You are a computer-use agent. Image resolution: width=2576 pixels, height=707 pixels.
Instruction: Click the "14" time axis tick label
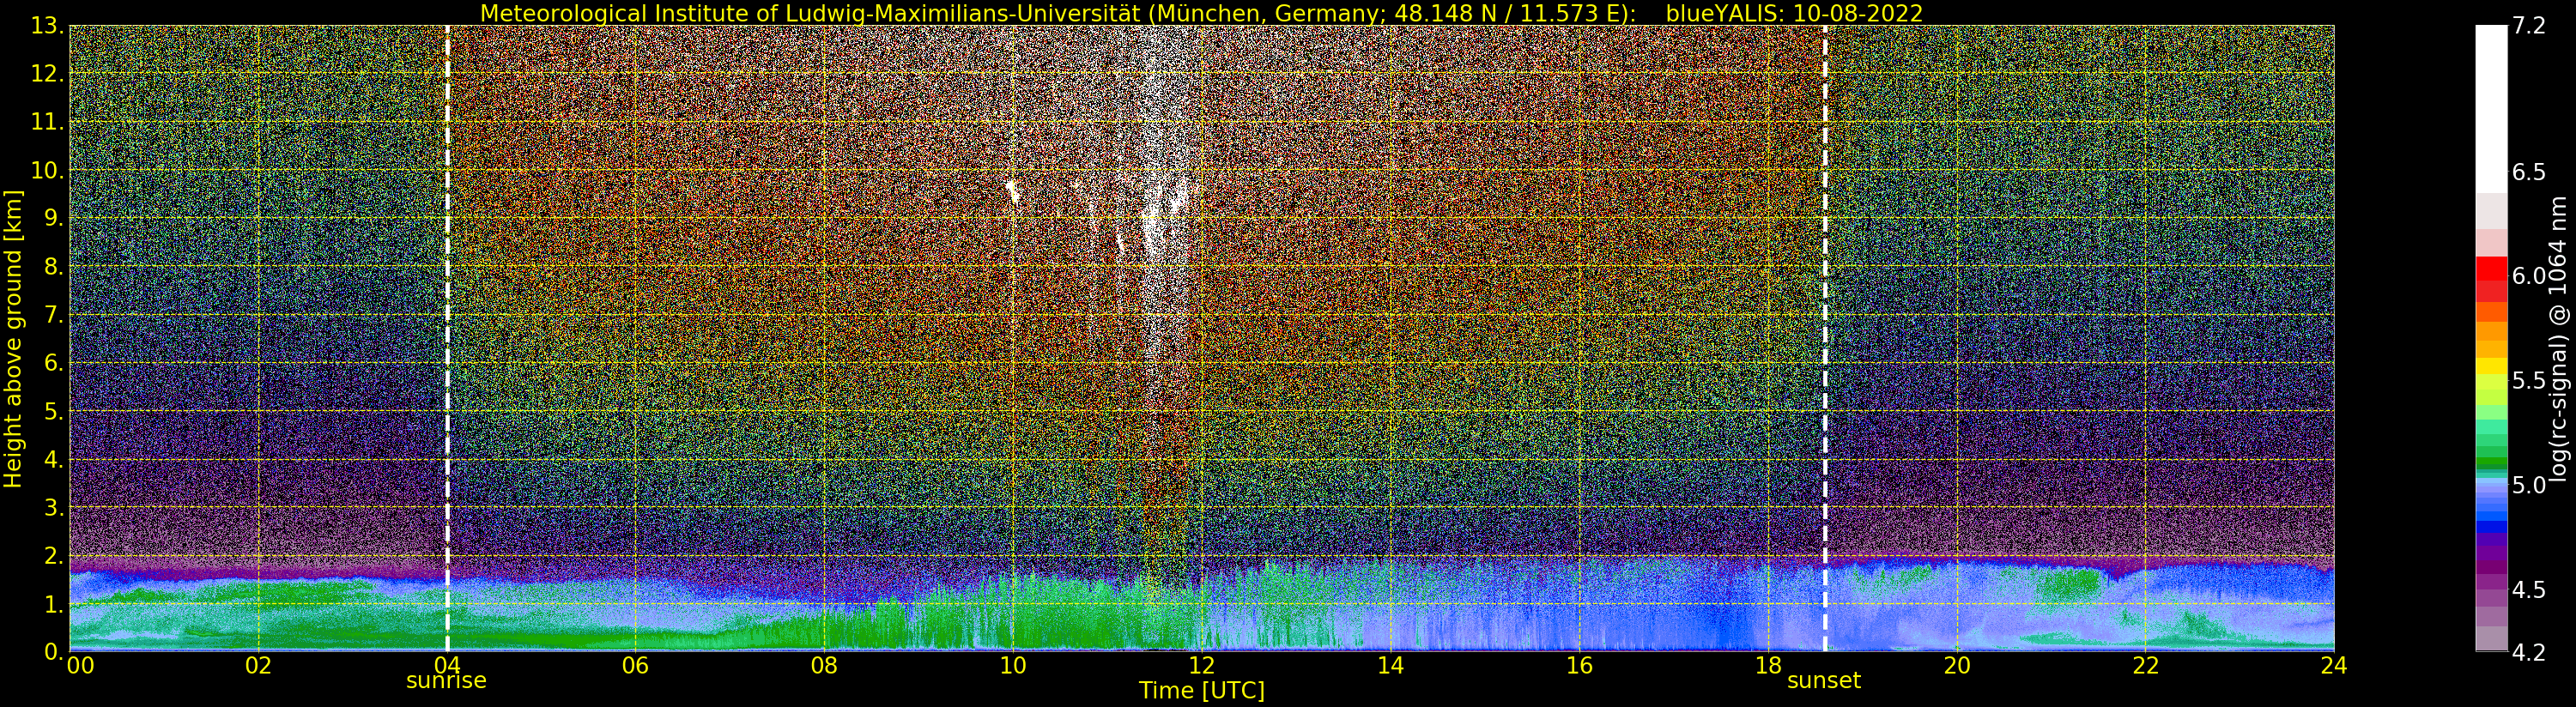click(x=1390, y=666)
